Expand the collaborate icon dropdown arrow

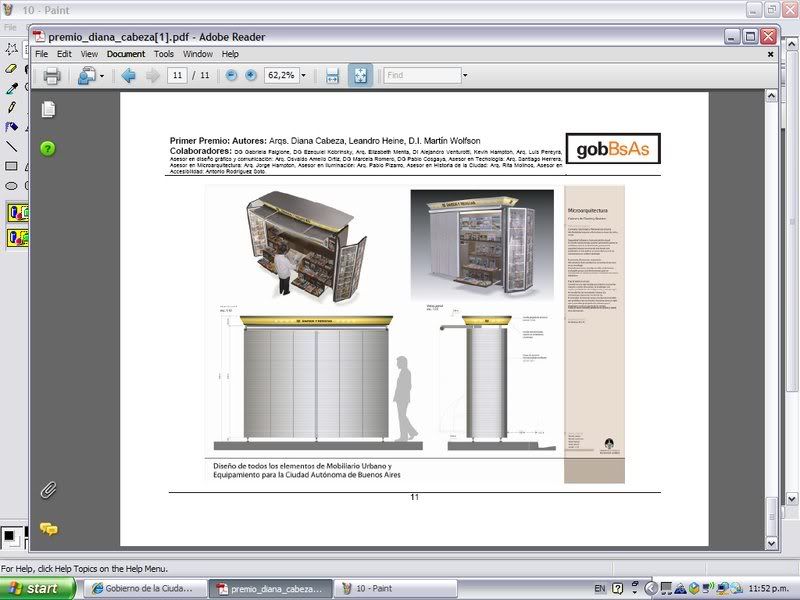click(x=101, y=76)
